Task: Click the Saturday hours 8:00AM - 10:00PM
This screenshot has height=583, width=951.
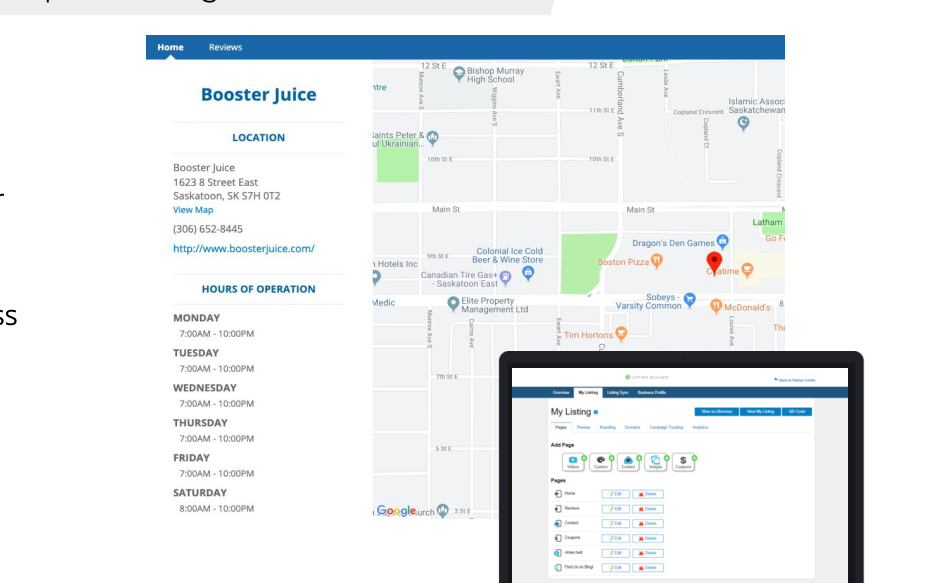Action: tap(217, 508)
